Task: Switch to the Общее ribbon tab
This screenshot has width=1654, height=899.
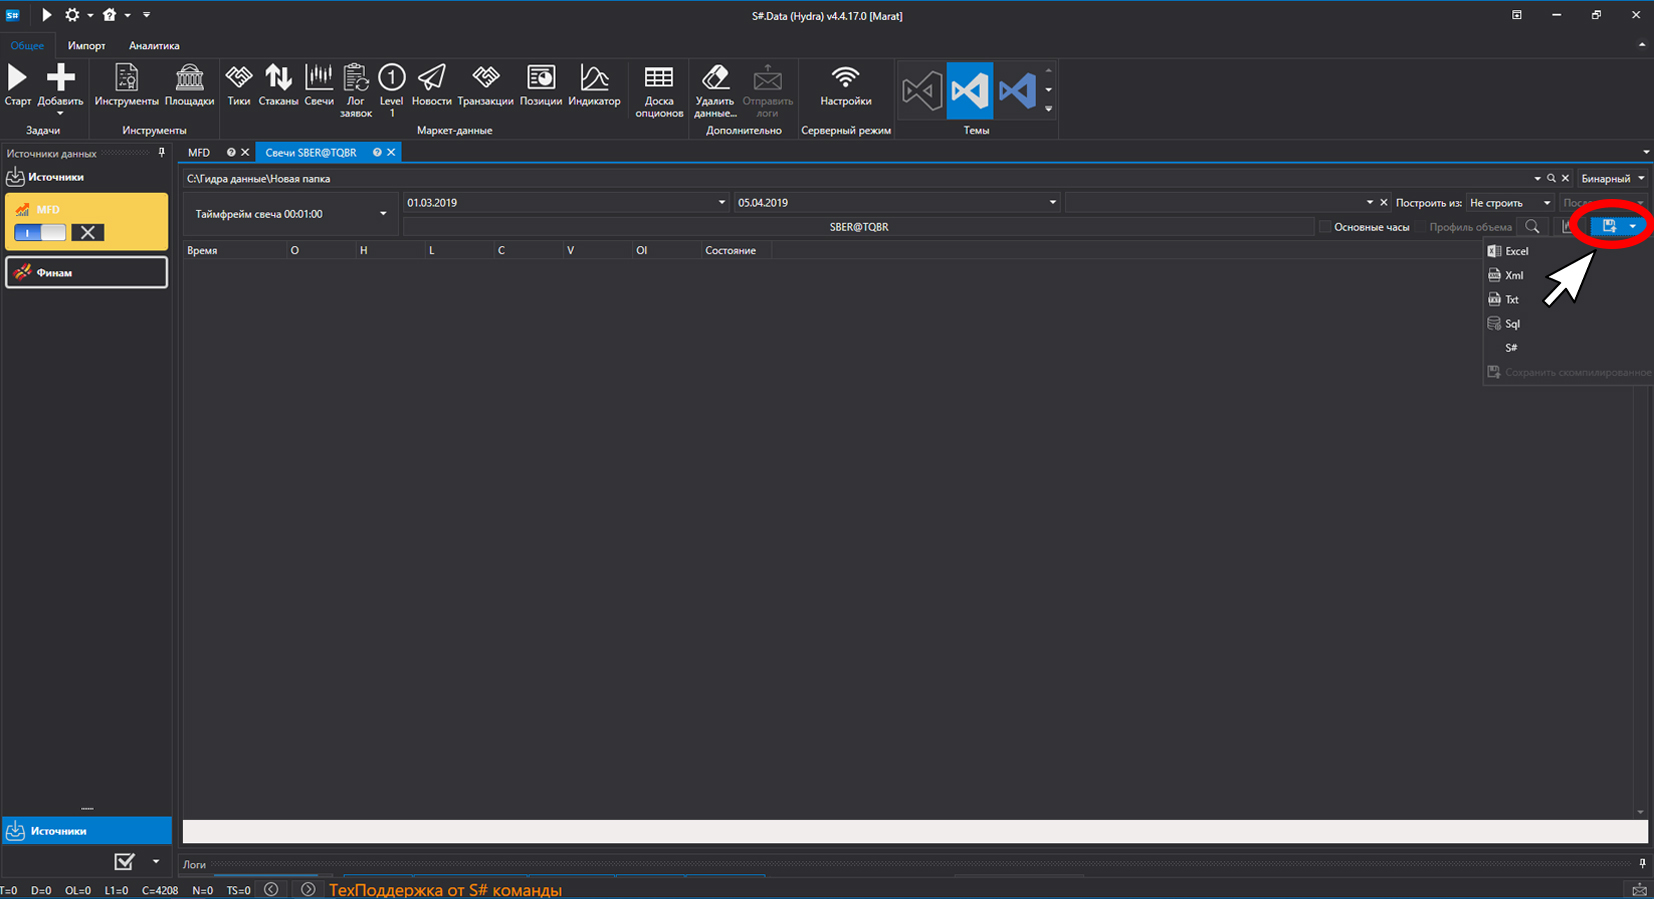Action: click(x=27, y=46)
